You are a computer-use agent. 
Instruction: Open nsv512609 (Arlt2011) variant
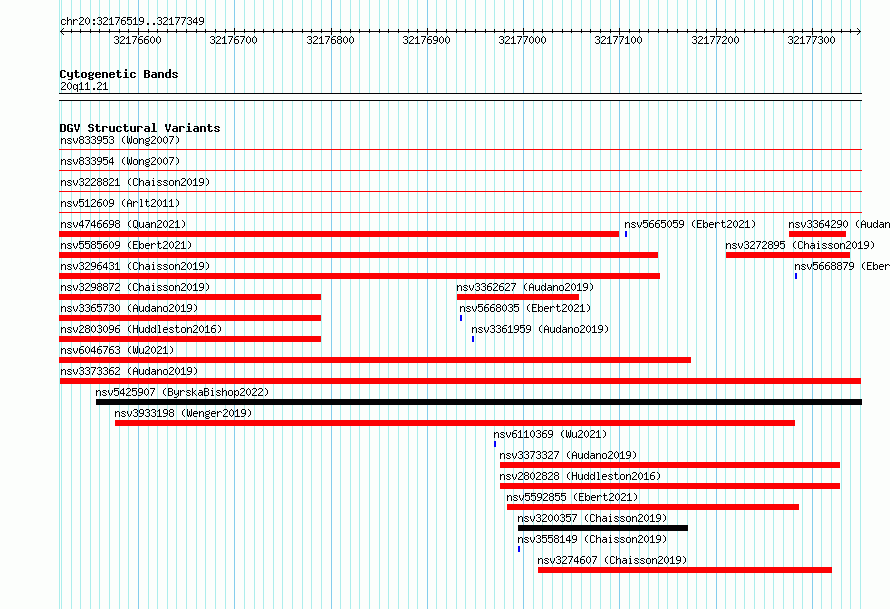click(120, 203)
